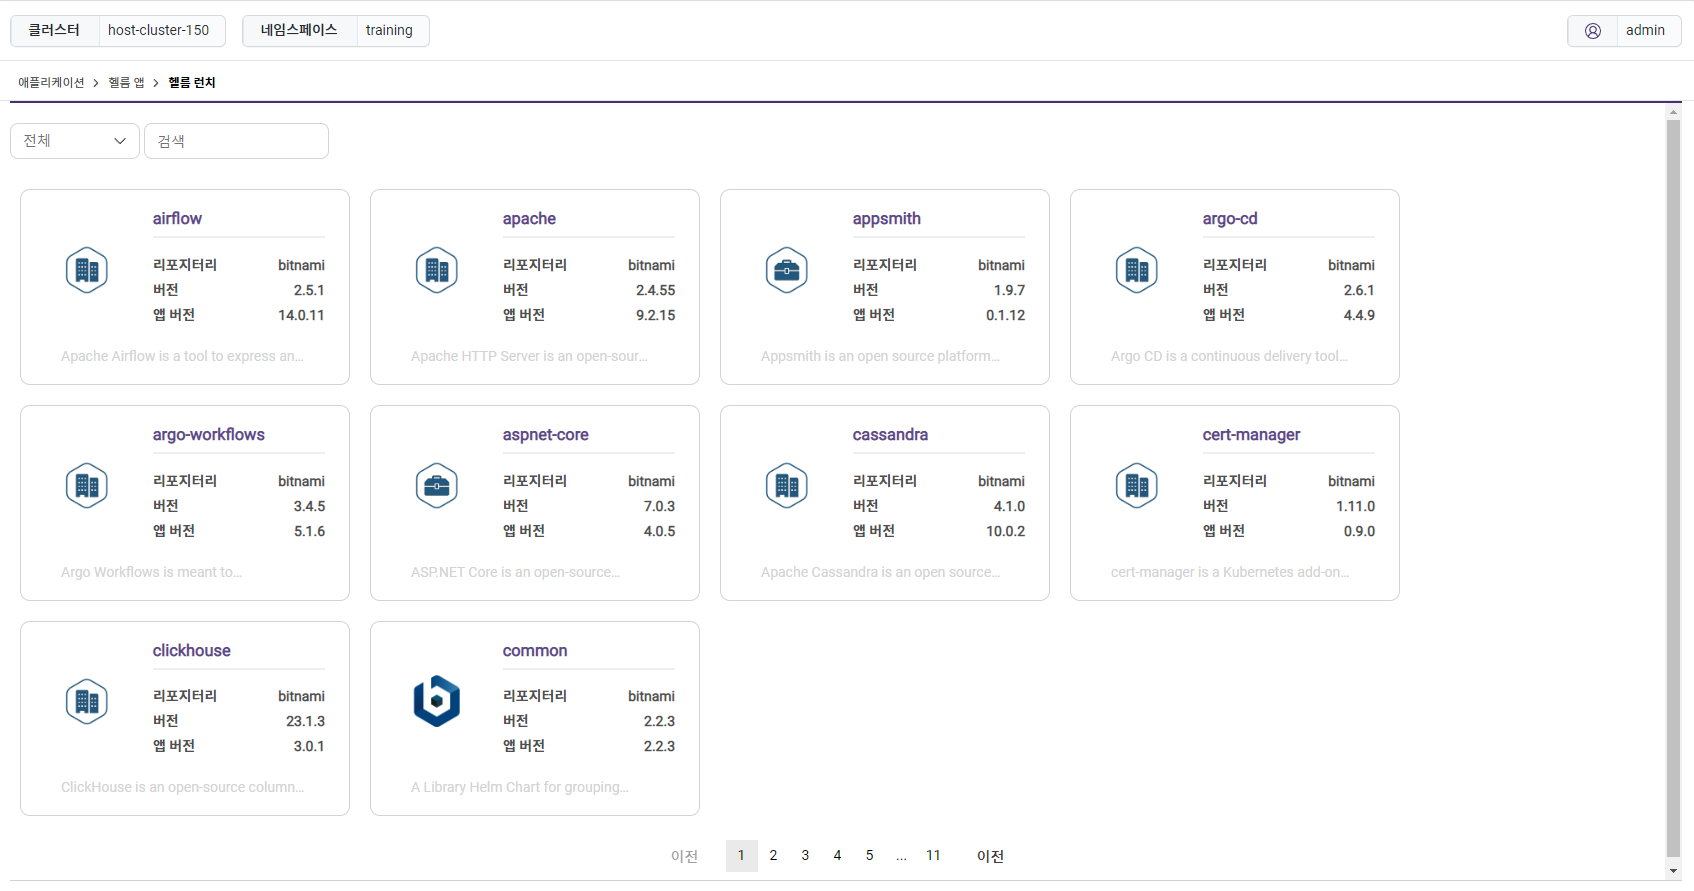Image resolution: width=1694 pixels, height=891 pixels.
Task: Go to pagination page 5
Action: (869, 855)
